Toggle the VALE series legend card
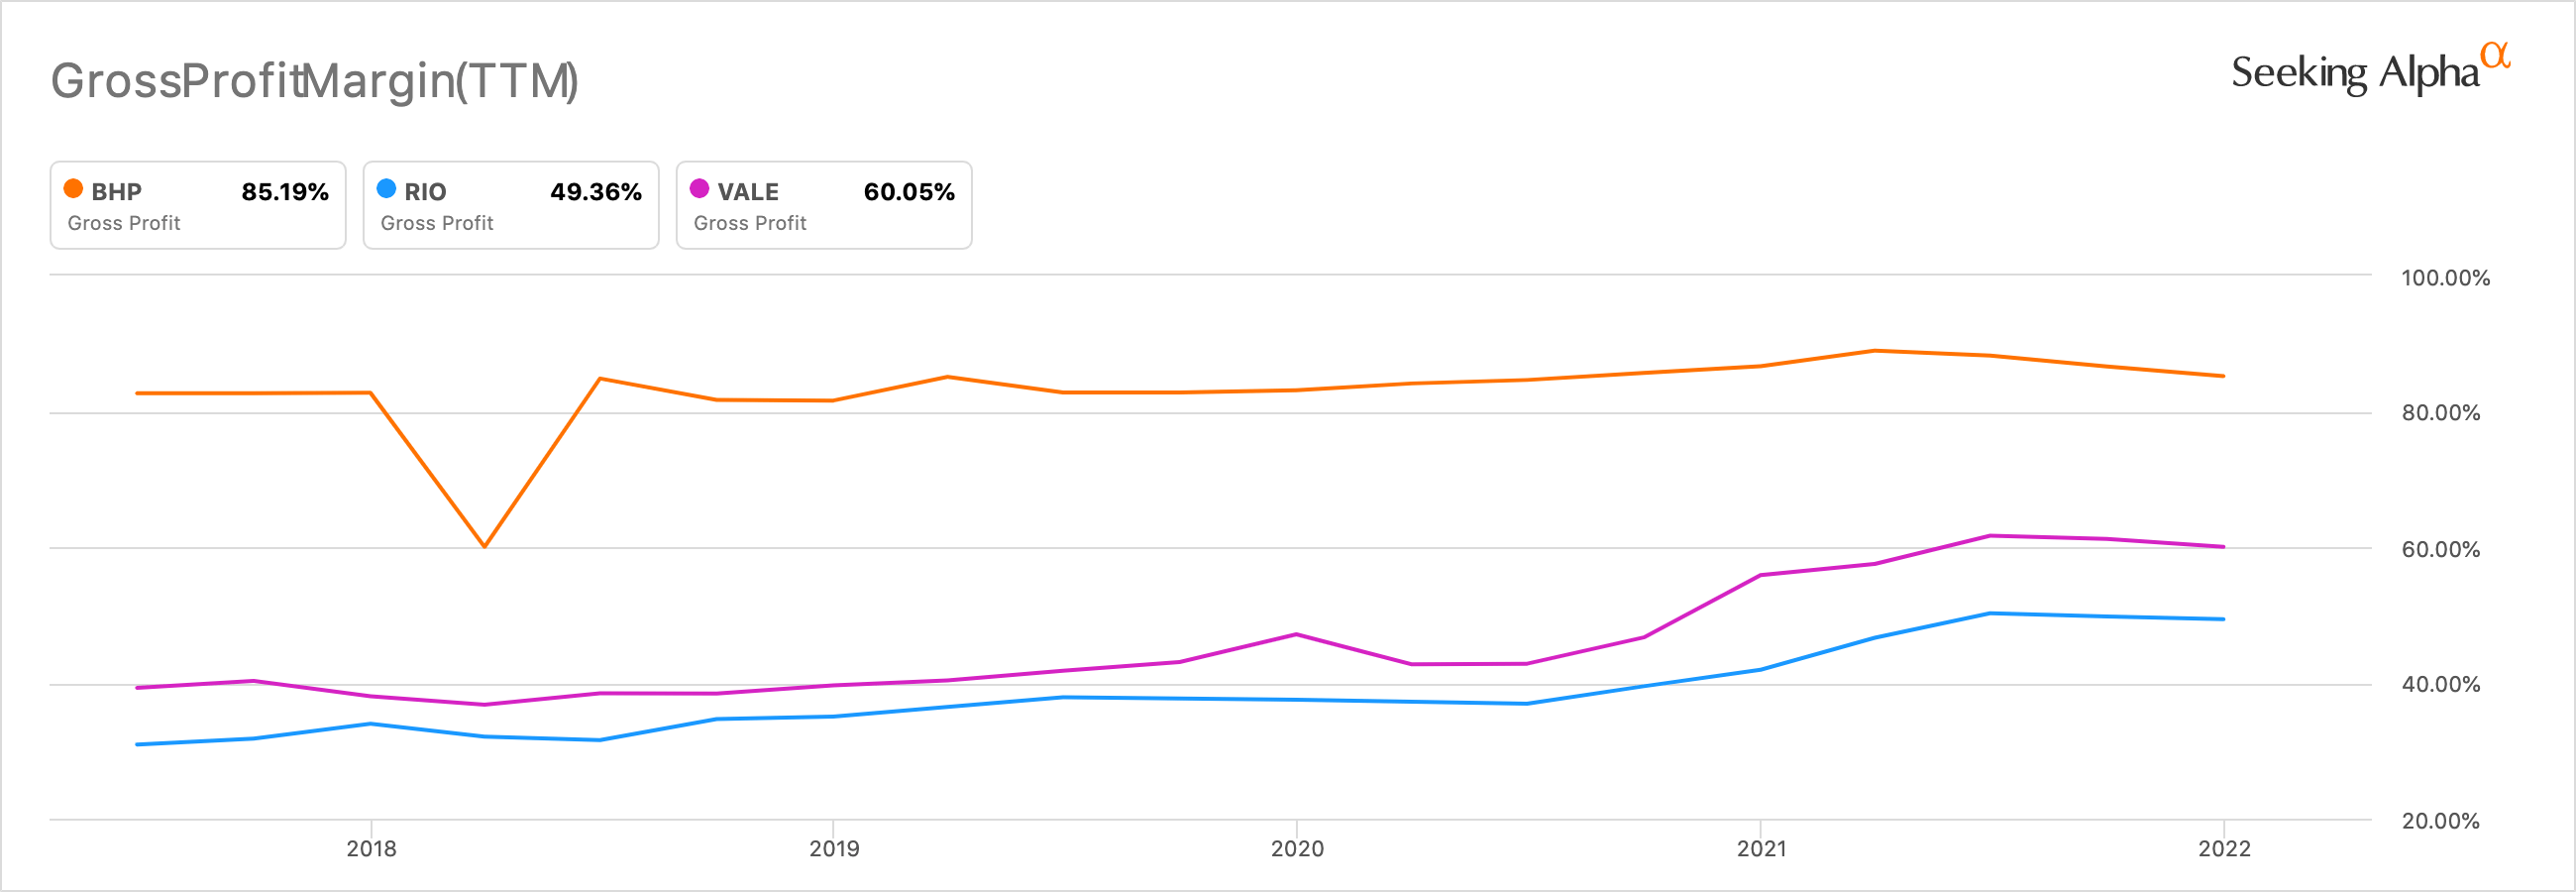The width and height of the screenshot is (2576, 892). (x=823, y=205)
